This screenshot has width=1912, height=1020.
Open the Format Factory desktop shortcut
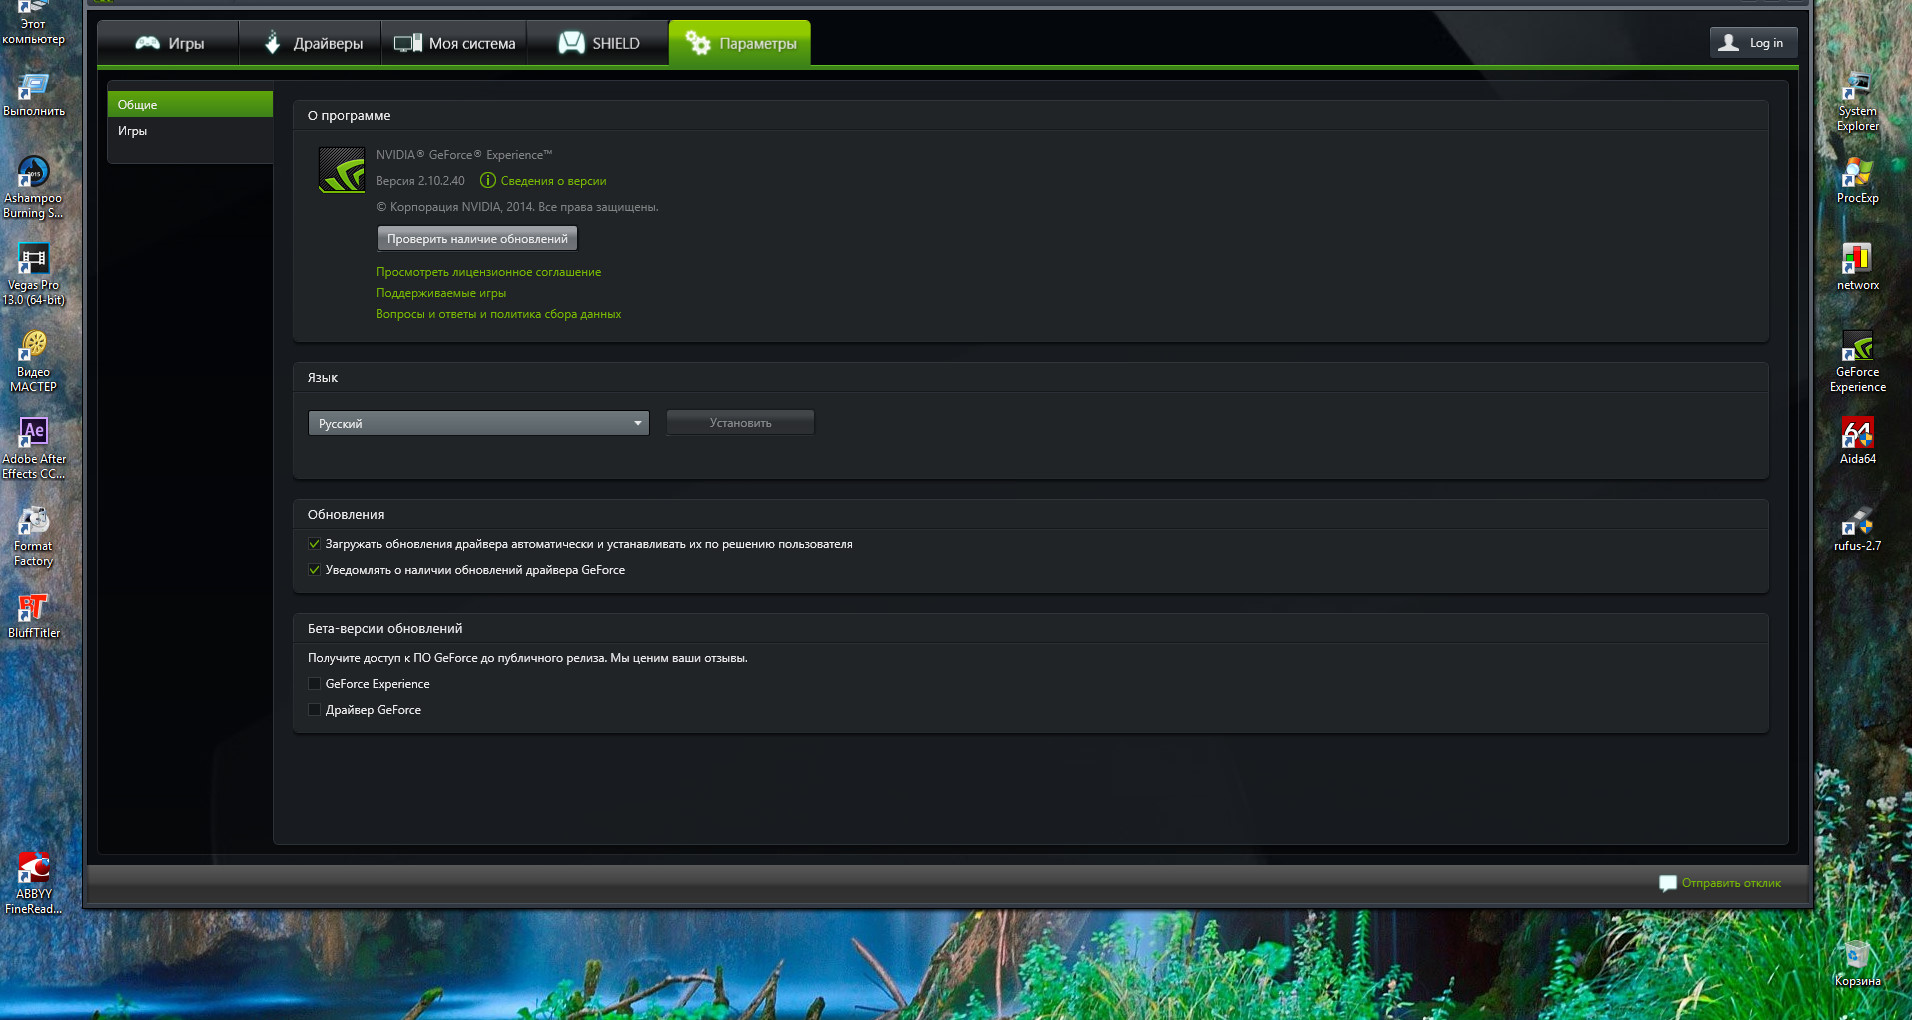coord(33,522)
